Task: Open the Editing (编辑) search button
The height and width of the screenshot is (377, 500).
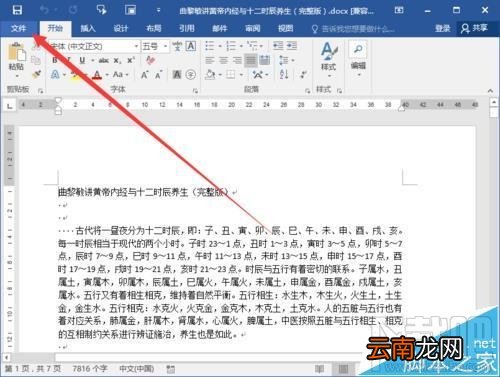Action: tap(358, 59)
